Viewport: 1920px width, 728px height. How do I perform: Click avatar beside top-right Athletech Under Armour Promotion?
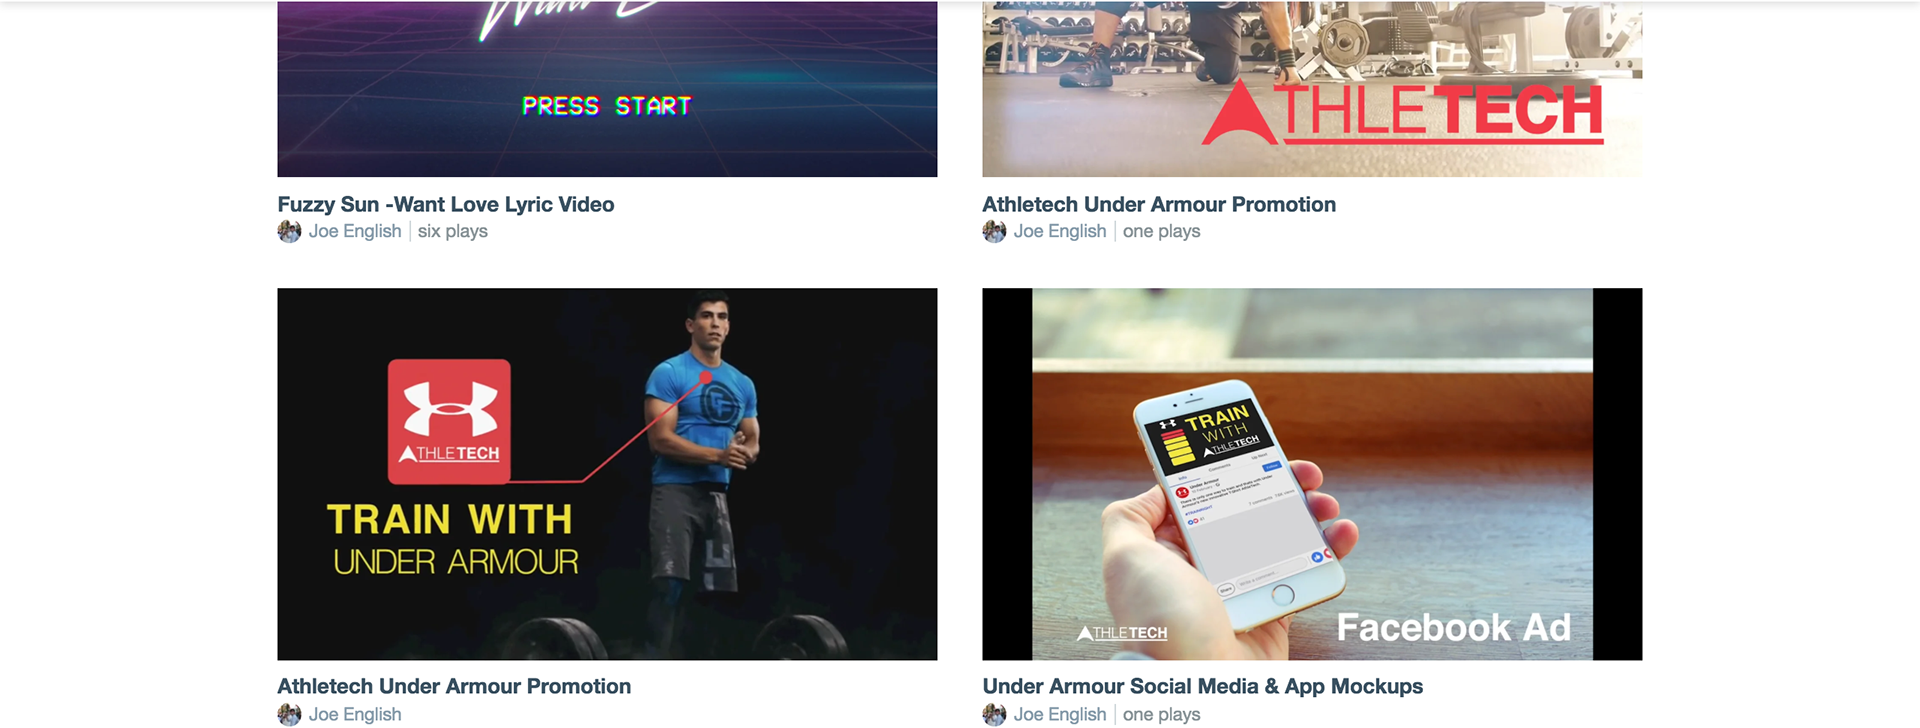point(994,232)
